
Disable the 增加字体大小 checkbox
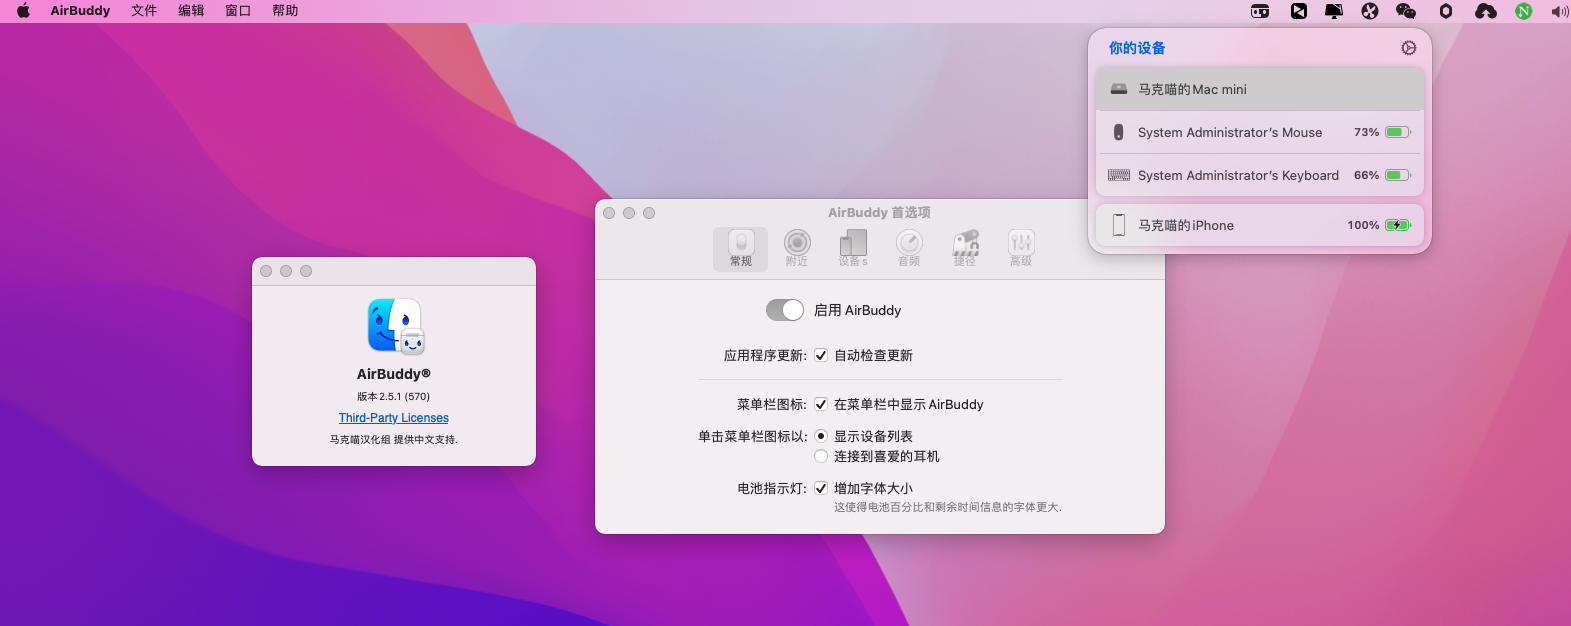tap(821, 488)
